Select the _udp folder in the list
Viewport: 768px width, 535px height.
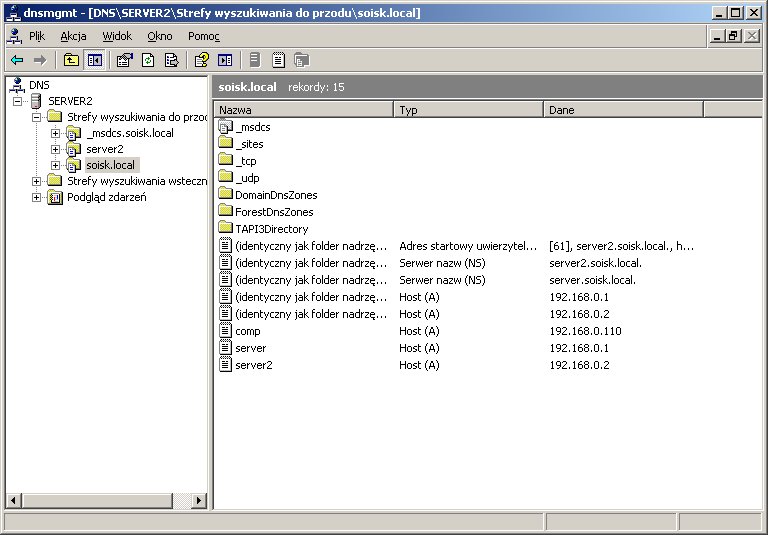point(239,178)
